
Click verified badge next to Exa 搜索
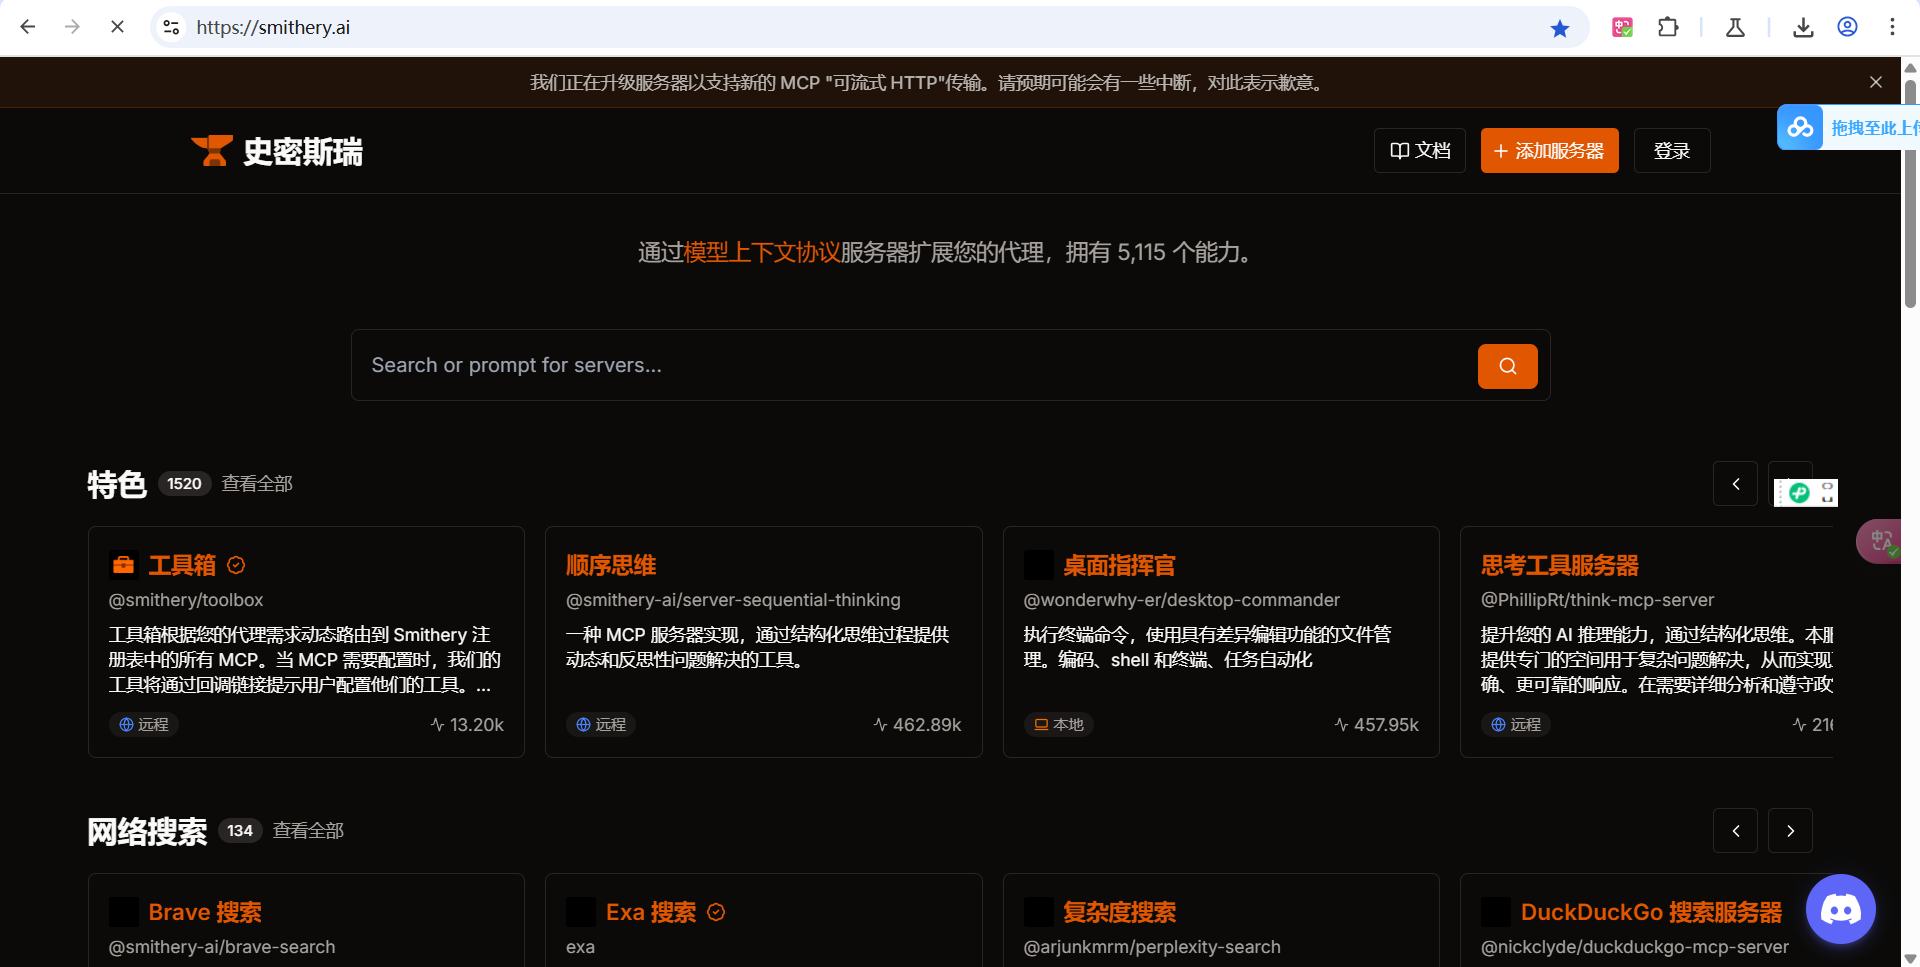tap(716, 912)
